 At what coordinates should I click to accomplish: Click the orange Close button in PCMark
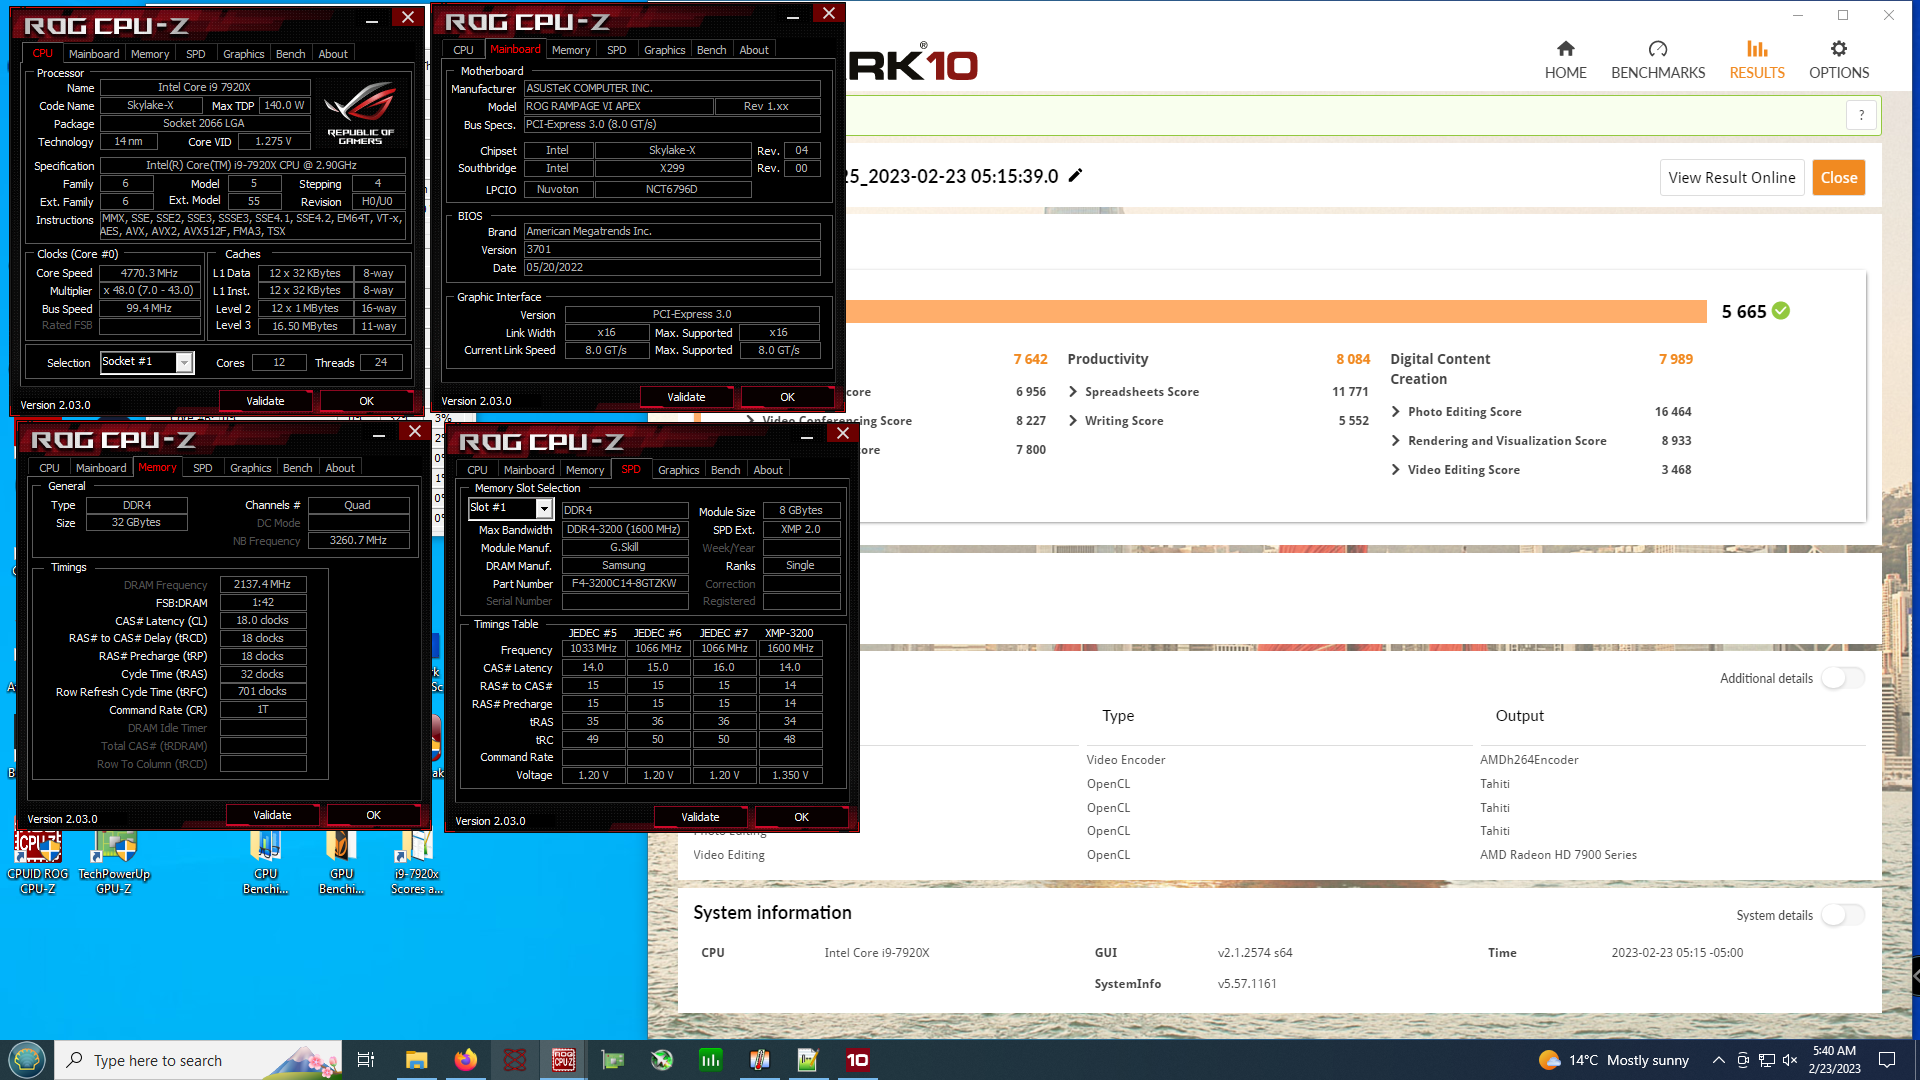click(1838, 178)
